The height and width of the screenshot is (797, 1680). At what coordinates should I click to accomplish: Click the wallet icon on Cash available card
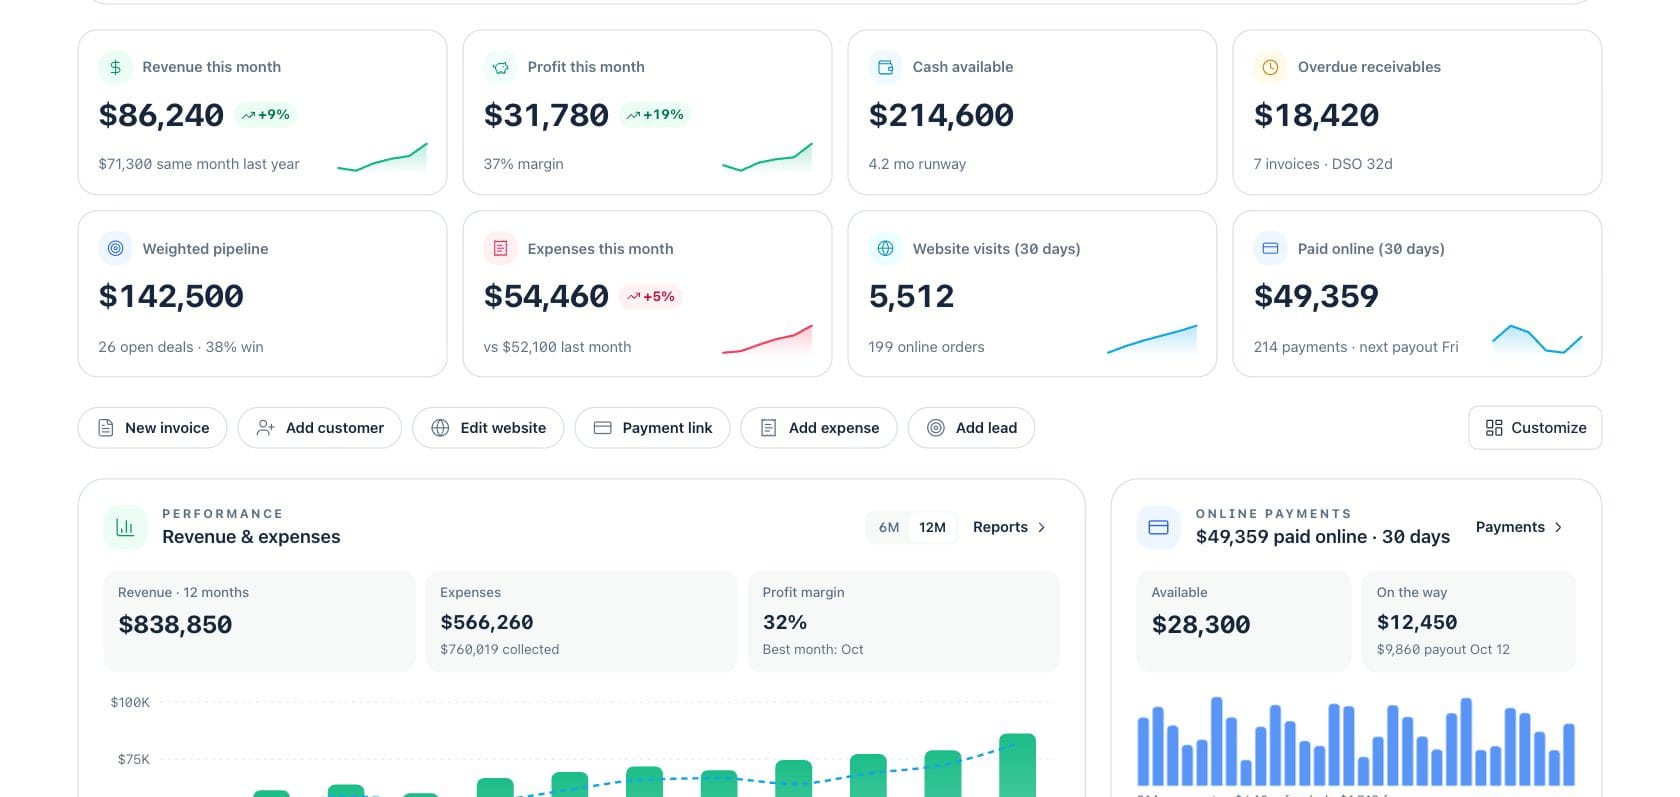tap(885, 67)
